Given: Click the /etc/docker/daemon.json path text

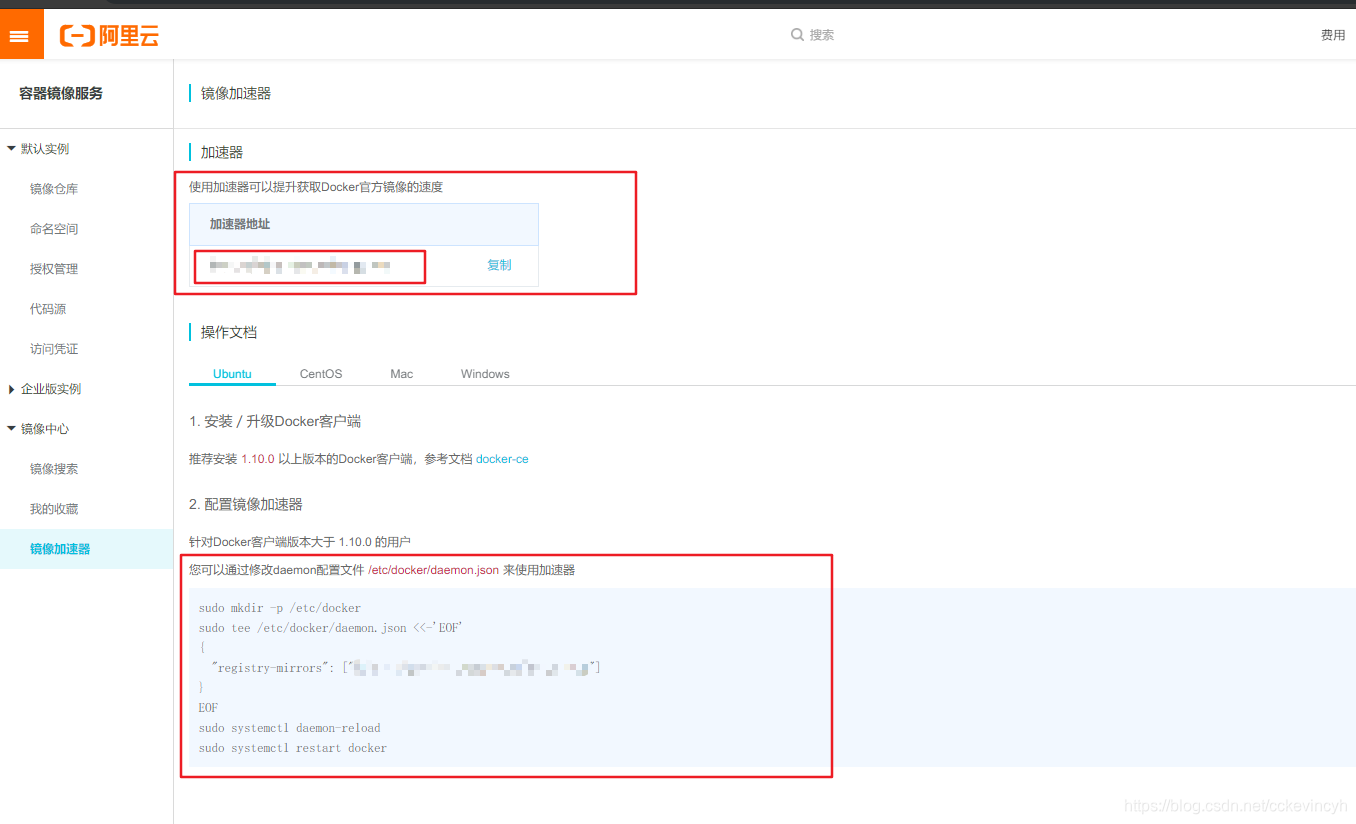Looking at the screenshot, I should tap(434, 570).
